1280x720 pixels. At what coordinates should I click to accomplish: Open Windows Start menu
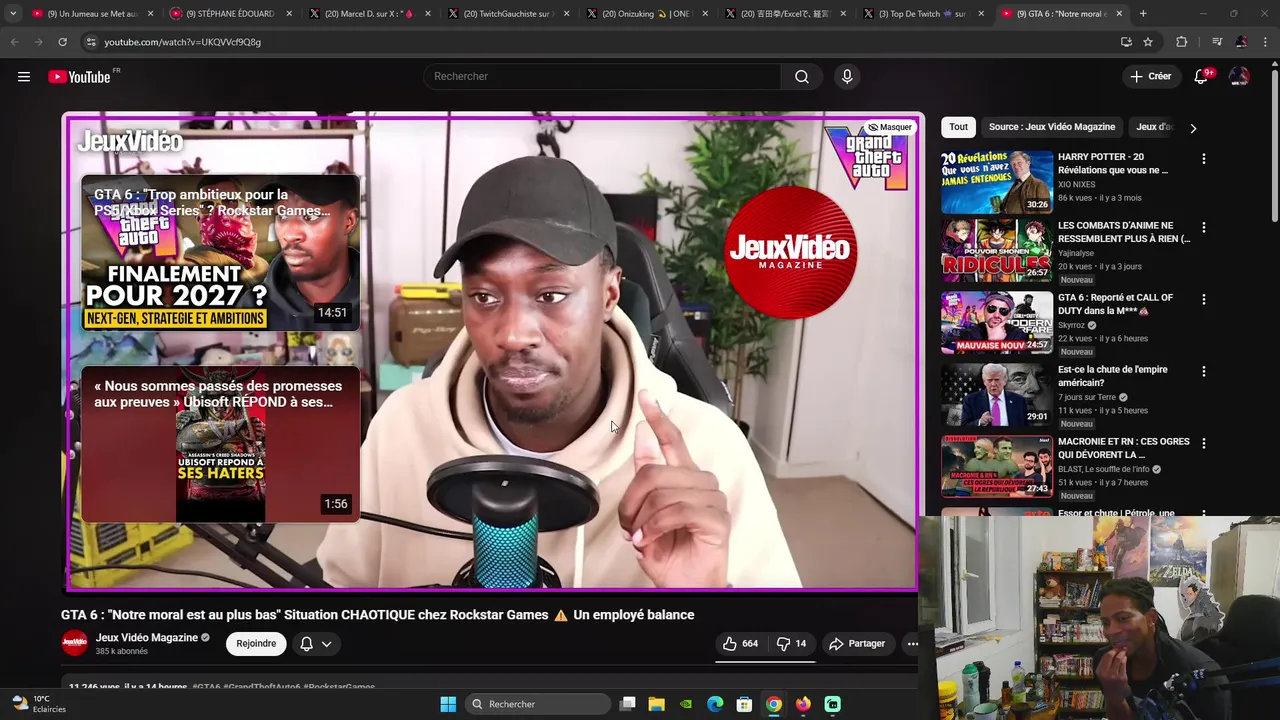(x=448, y=704)
